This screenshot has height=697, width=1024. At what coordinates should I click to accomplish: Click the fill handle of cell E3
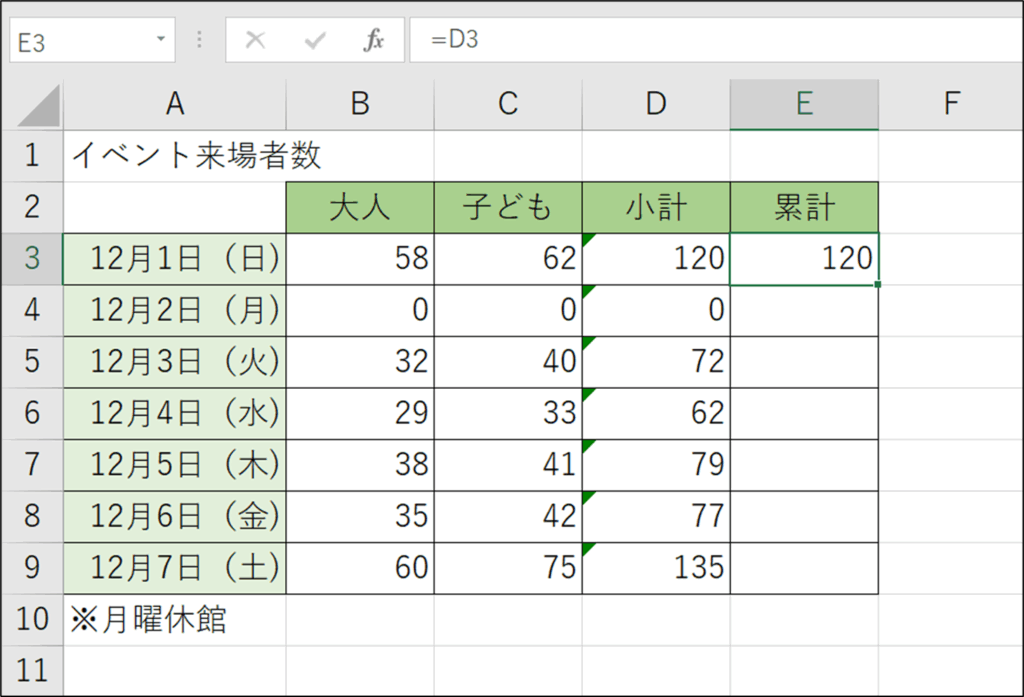[878, 284]
